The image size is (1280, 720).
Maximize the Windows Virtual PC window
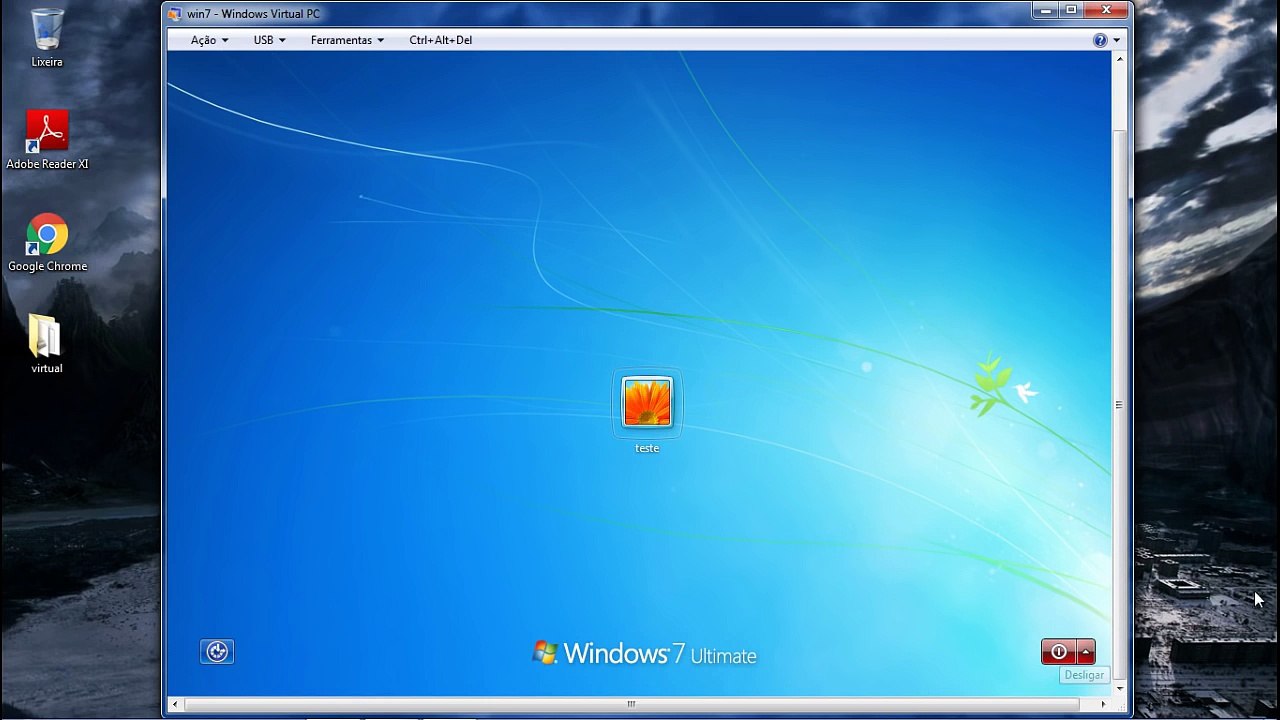pos(1072,11)
